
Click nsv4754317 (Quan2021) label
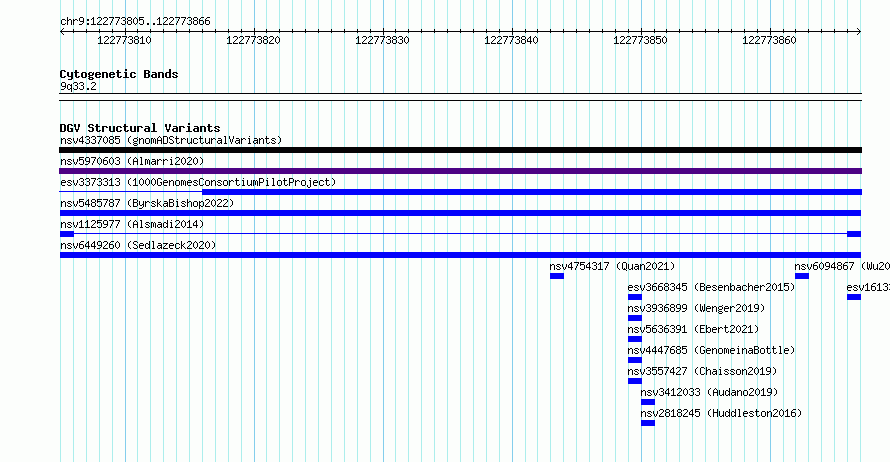[612, 266]
